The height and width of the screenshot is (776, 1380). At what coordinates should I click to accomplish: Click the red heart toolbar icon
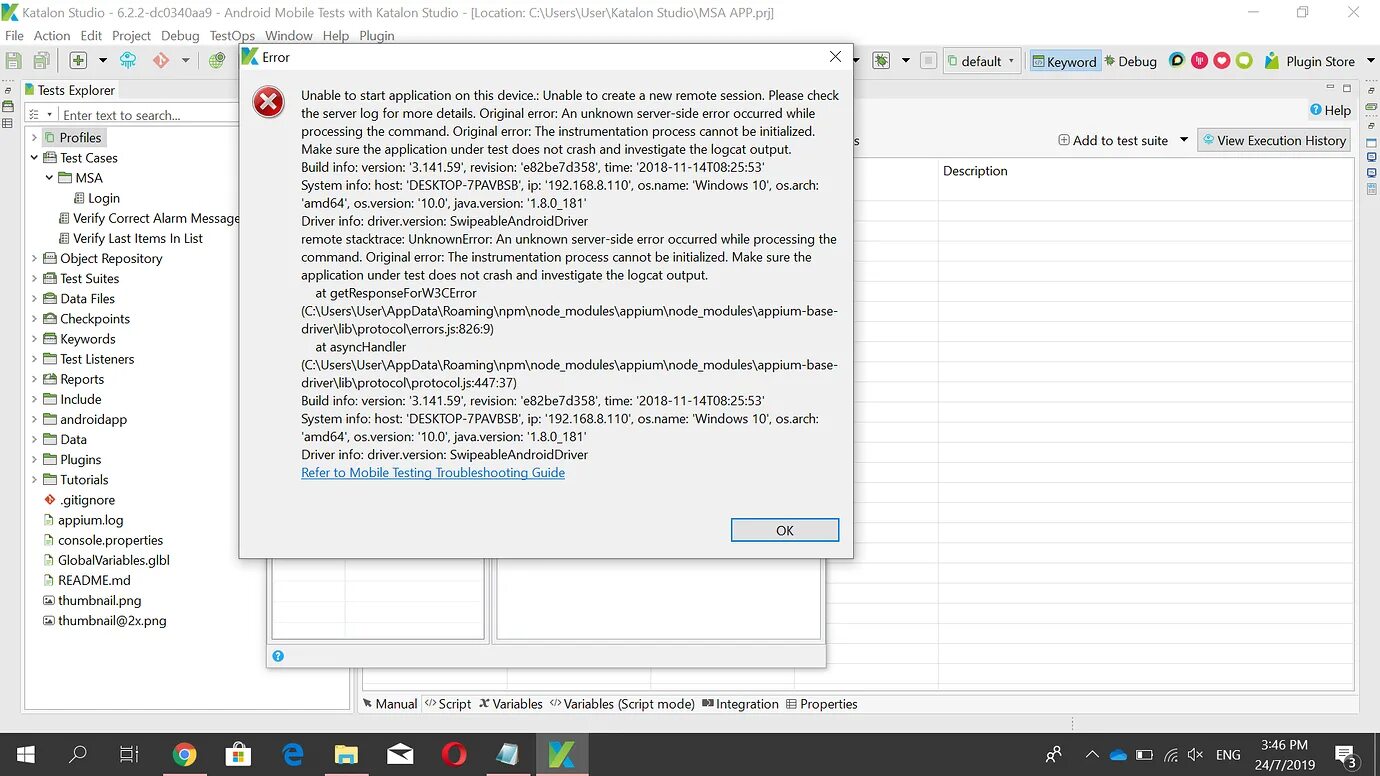[1221, 61]
